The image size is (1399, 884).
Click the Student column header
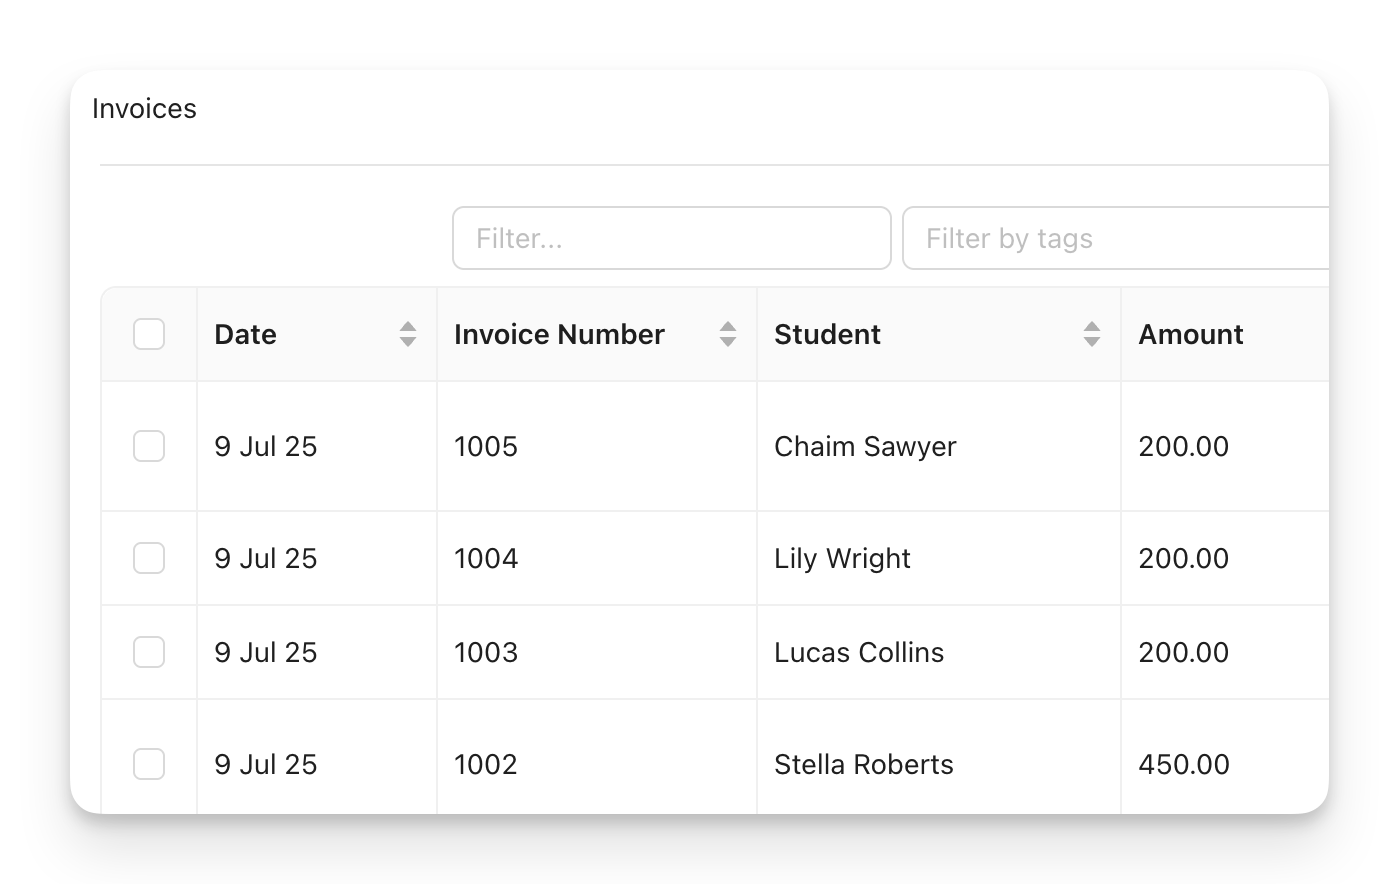pyautogui.click(x=827, y=334)
